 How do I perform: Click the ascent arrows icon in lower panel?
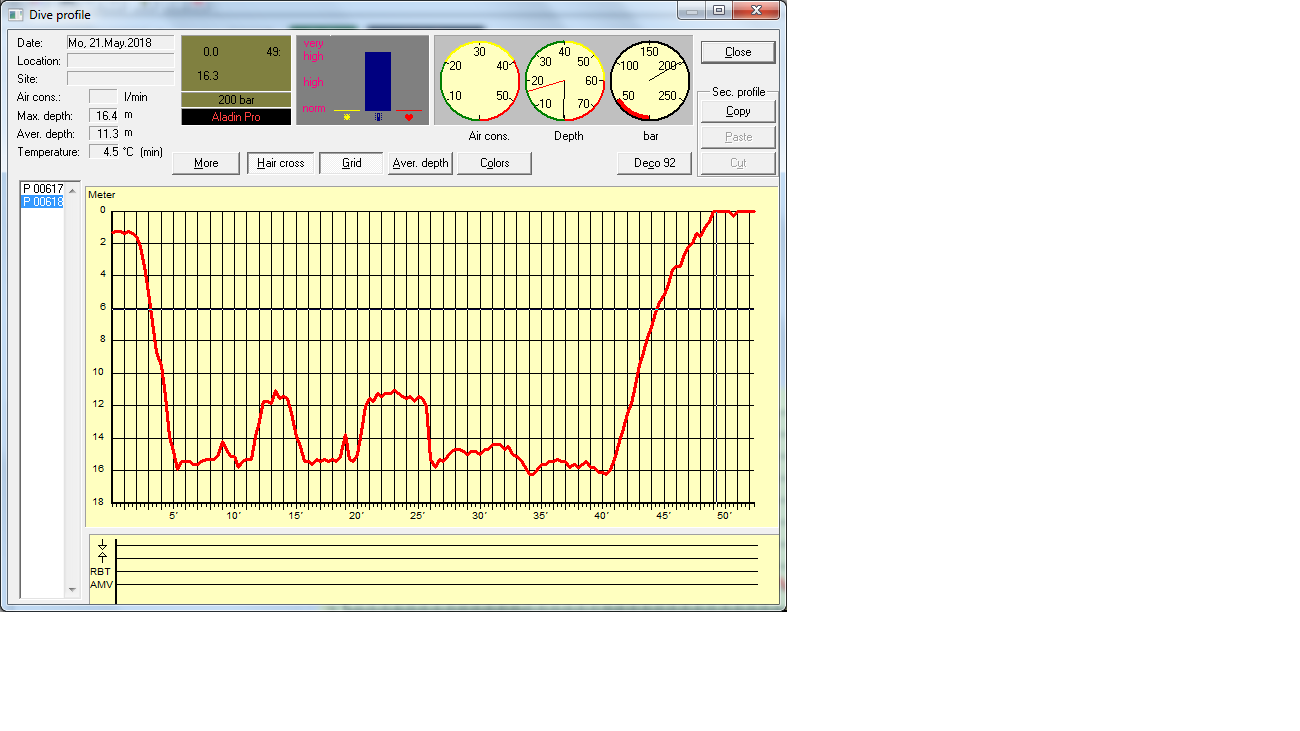(102, 551)
